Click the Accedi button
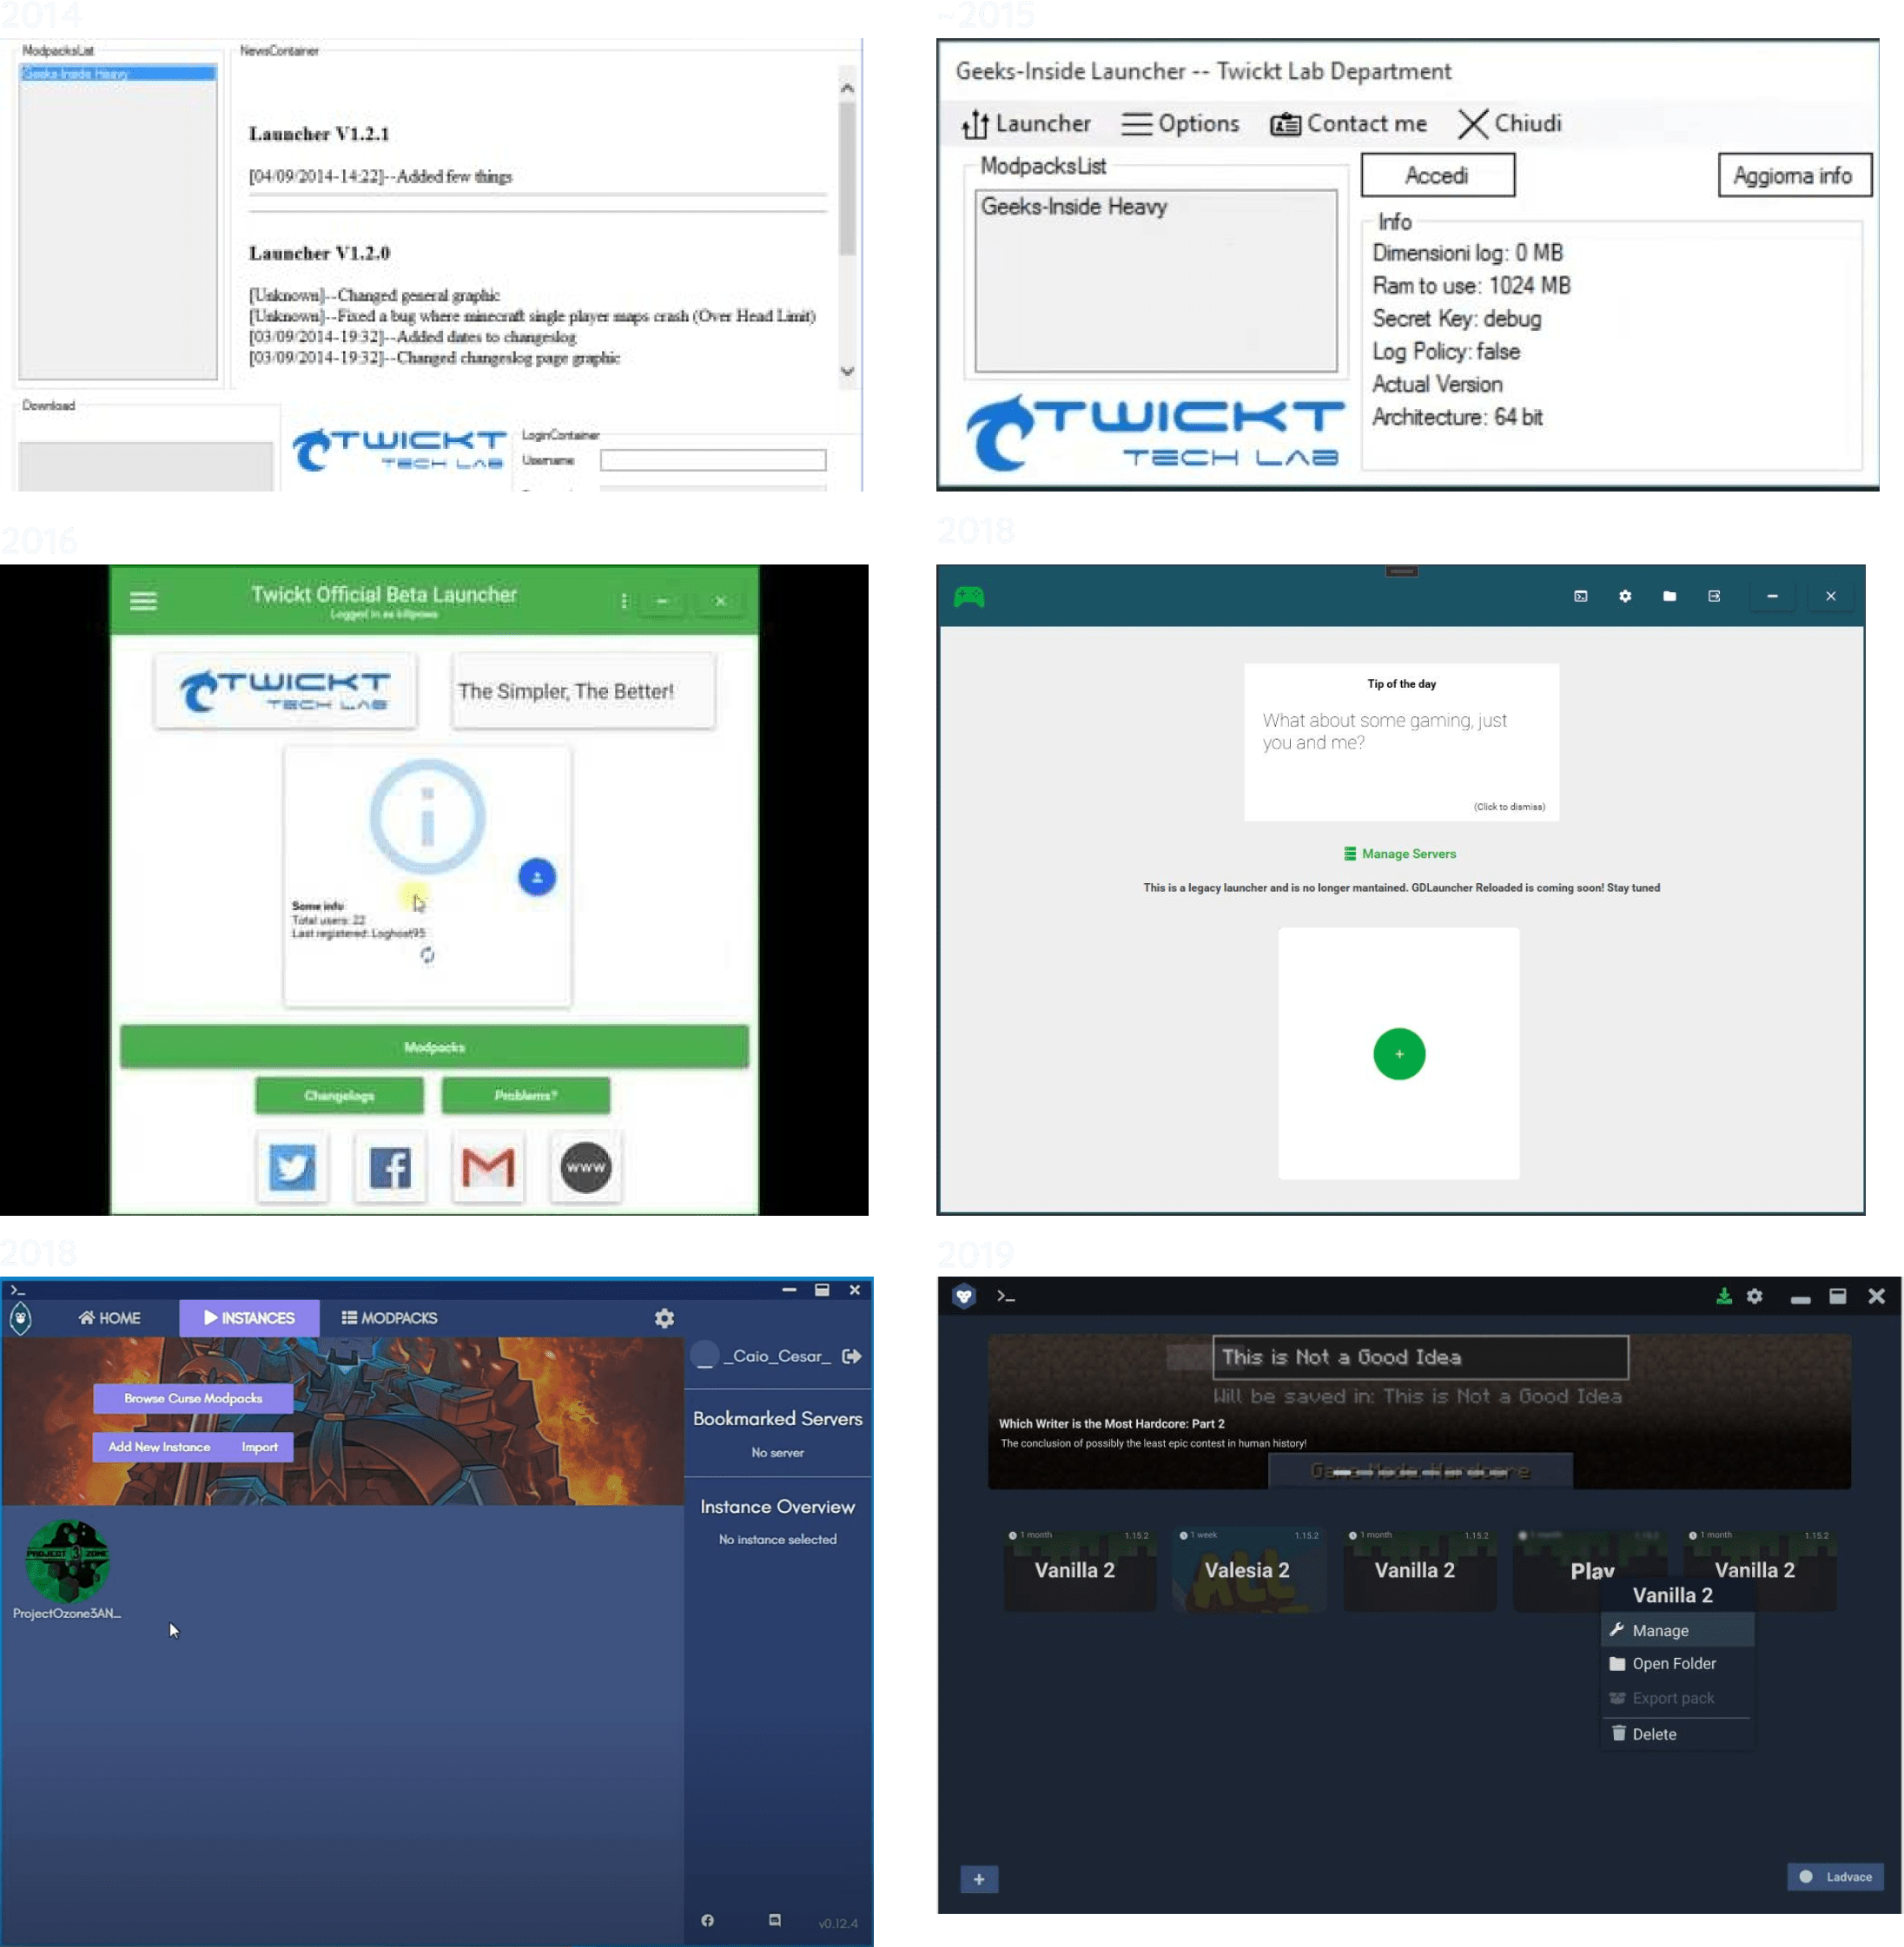This screenshot has width=1904, height=1947. [1437, 175]
